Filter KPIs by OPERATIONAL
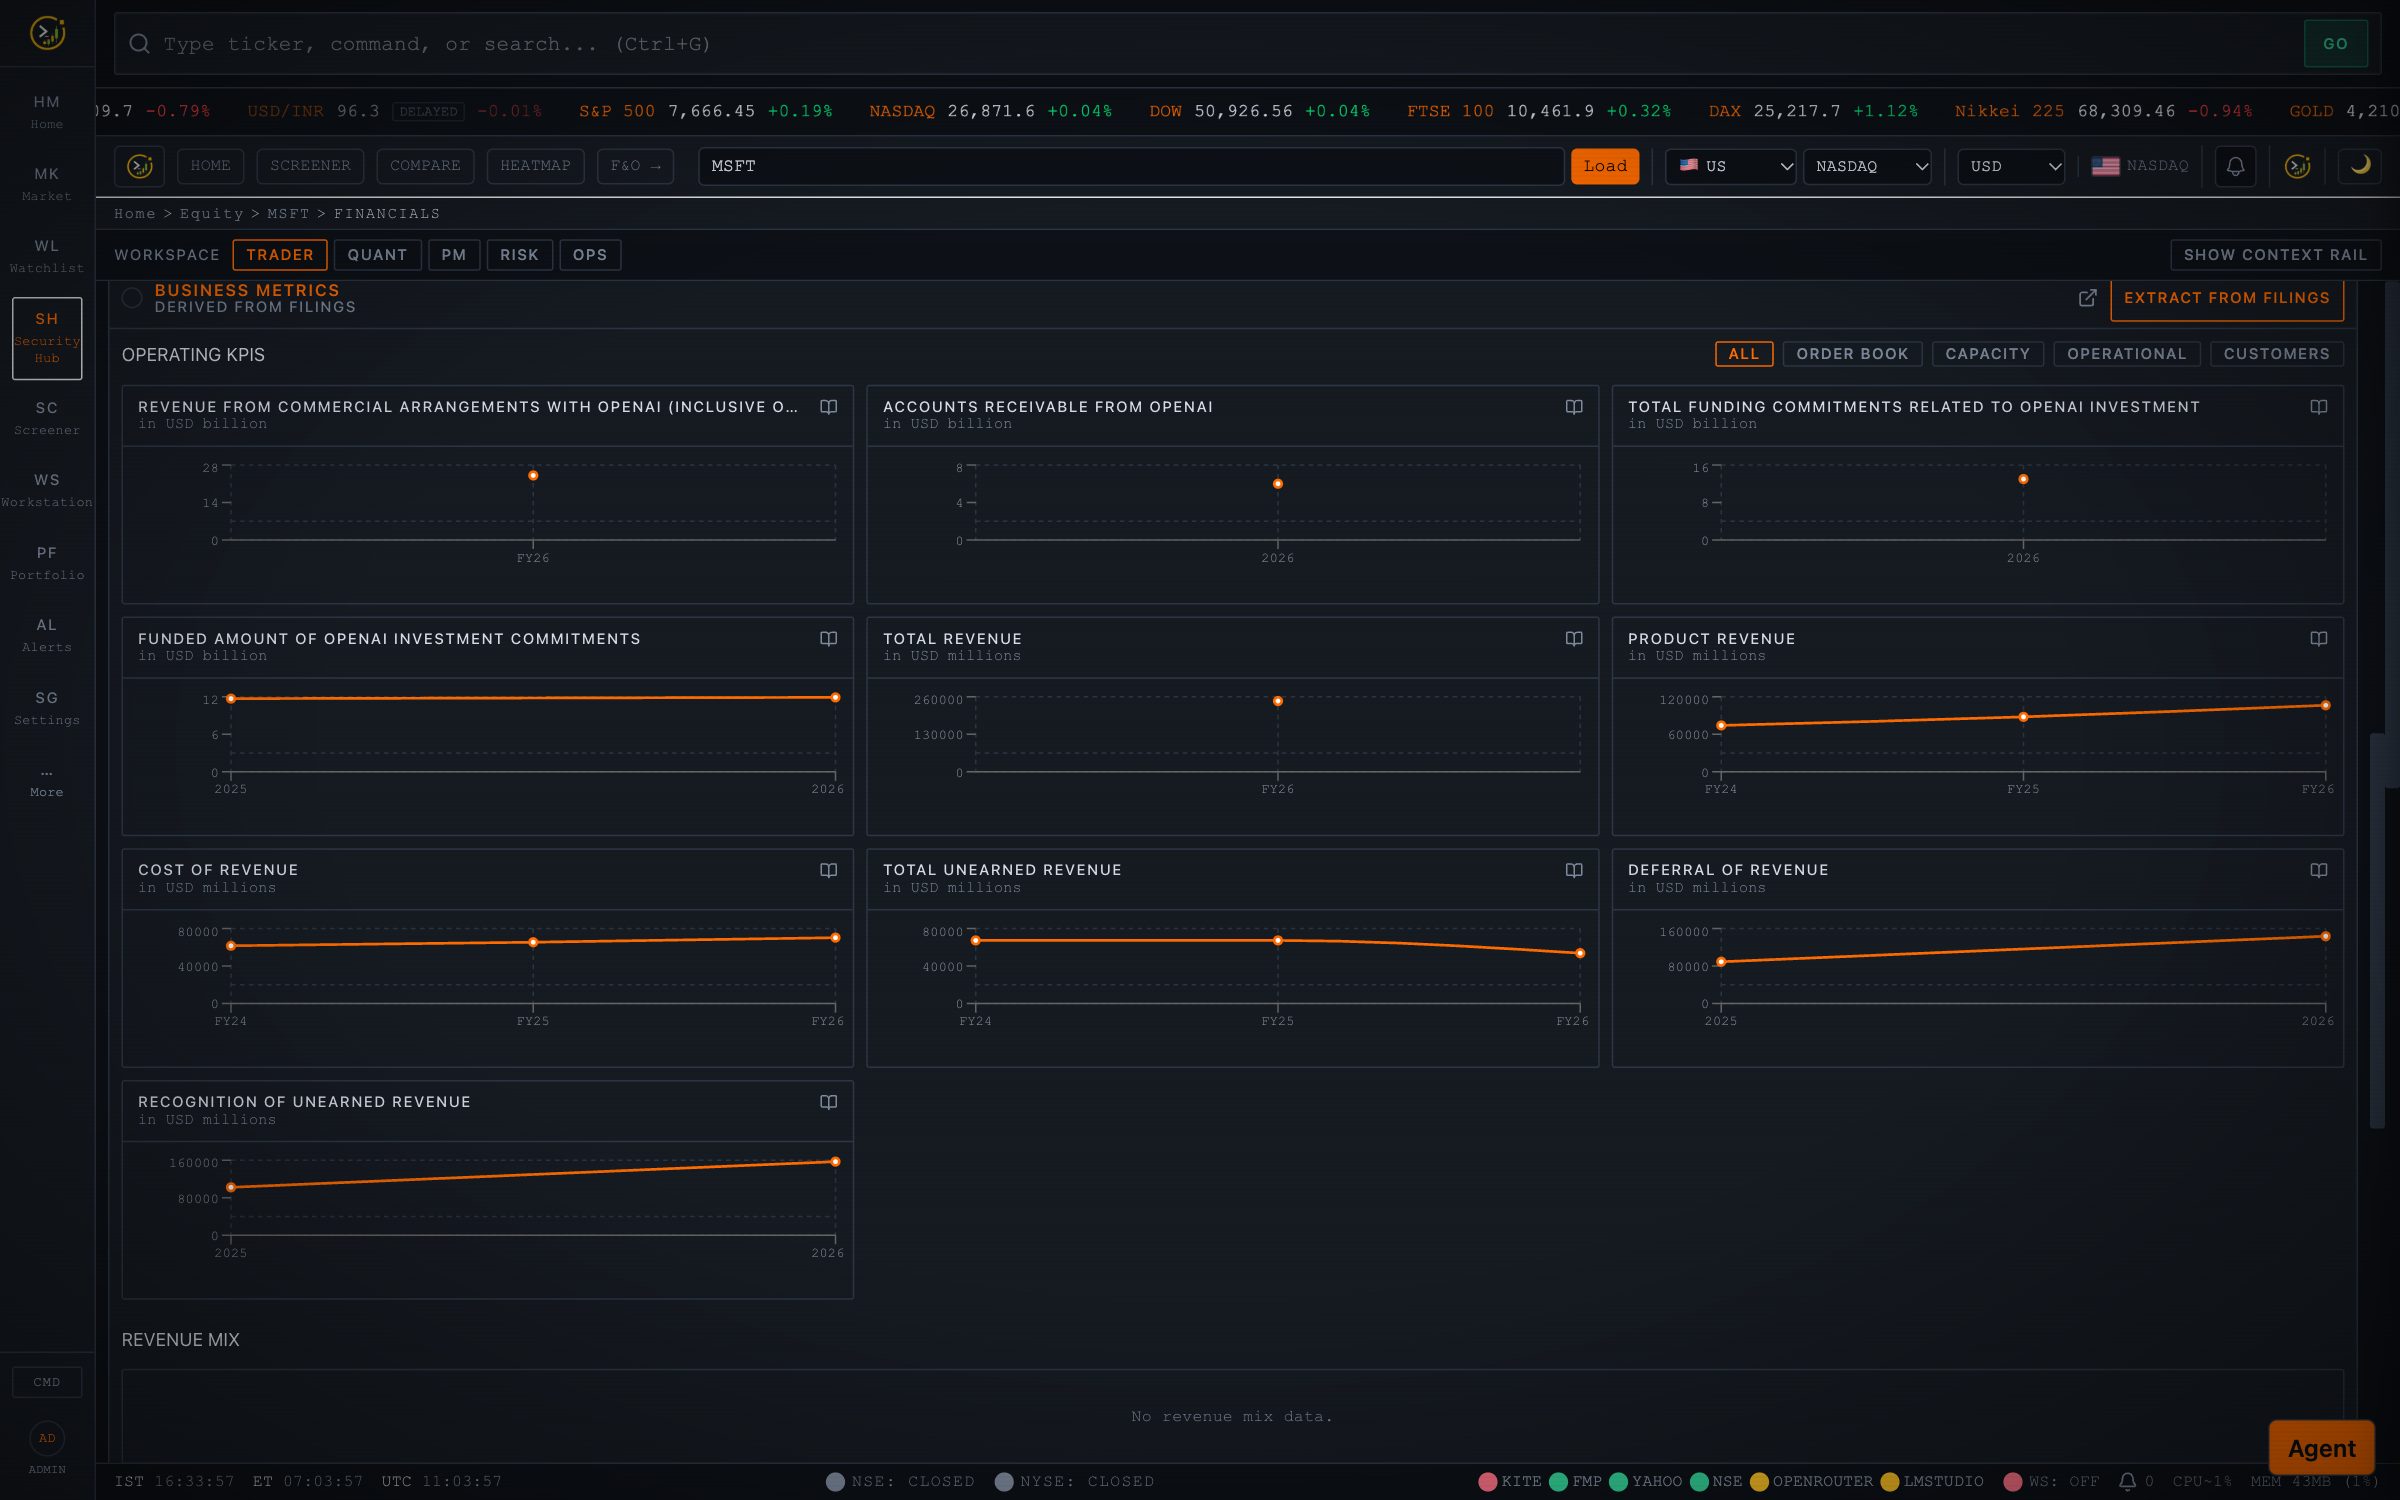This screenshot has width=2400, height=1500. pyautogui.click(x=2126, y=354)
